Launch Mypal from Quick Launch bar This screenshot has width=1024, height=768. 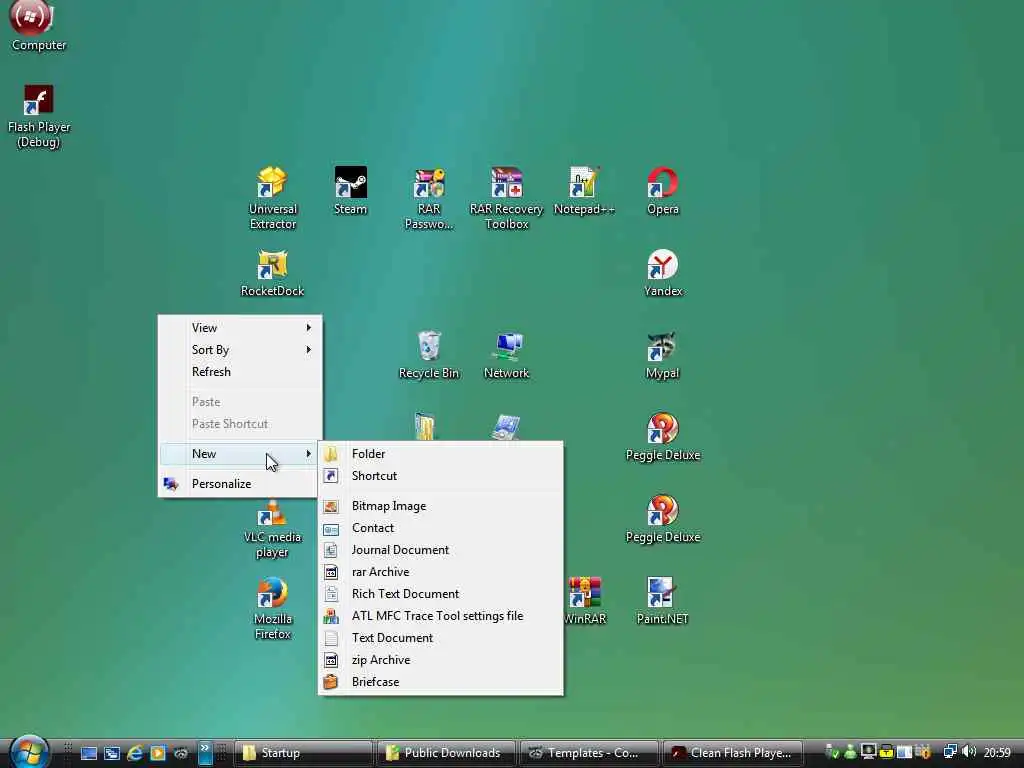(181, 753)
